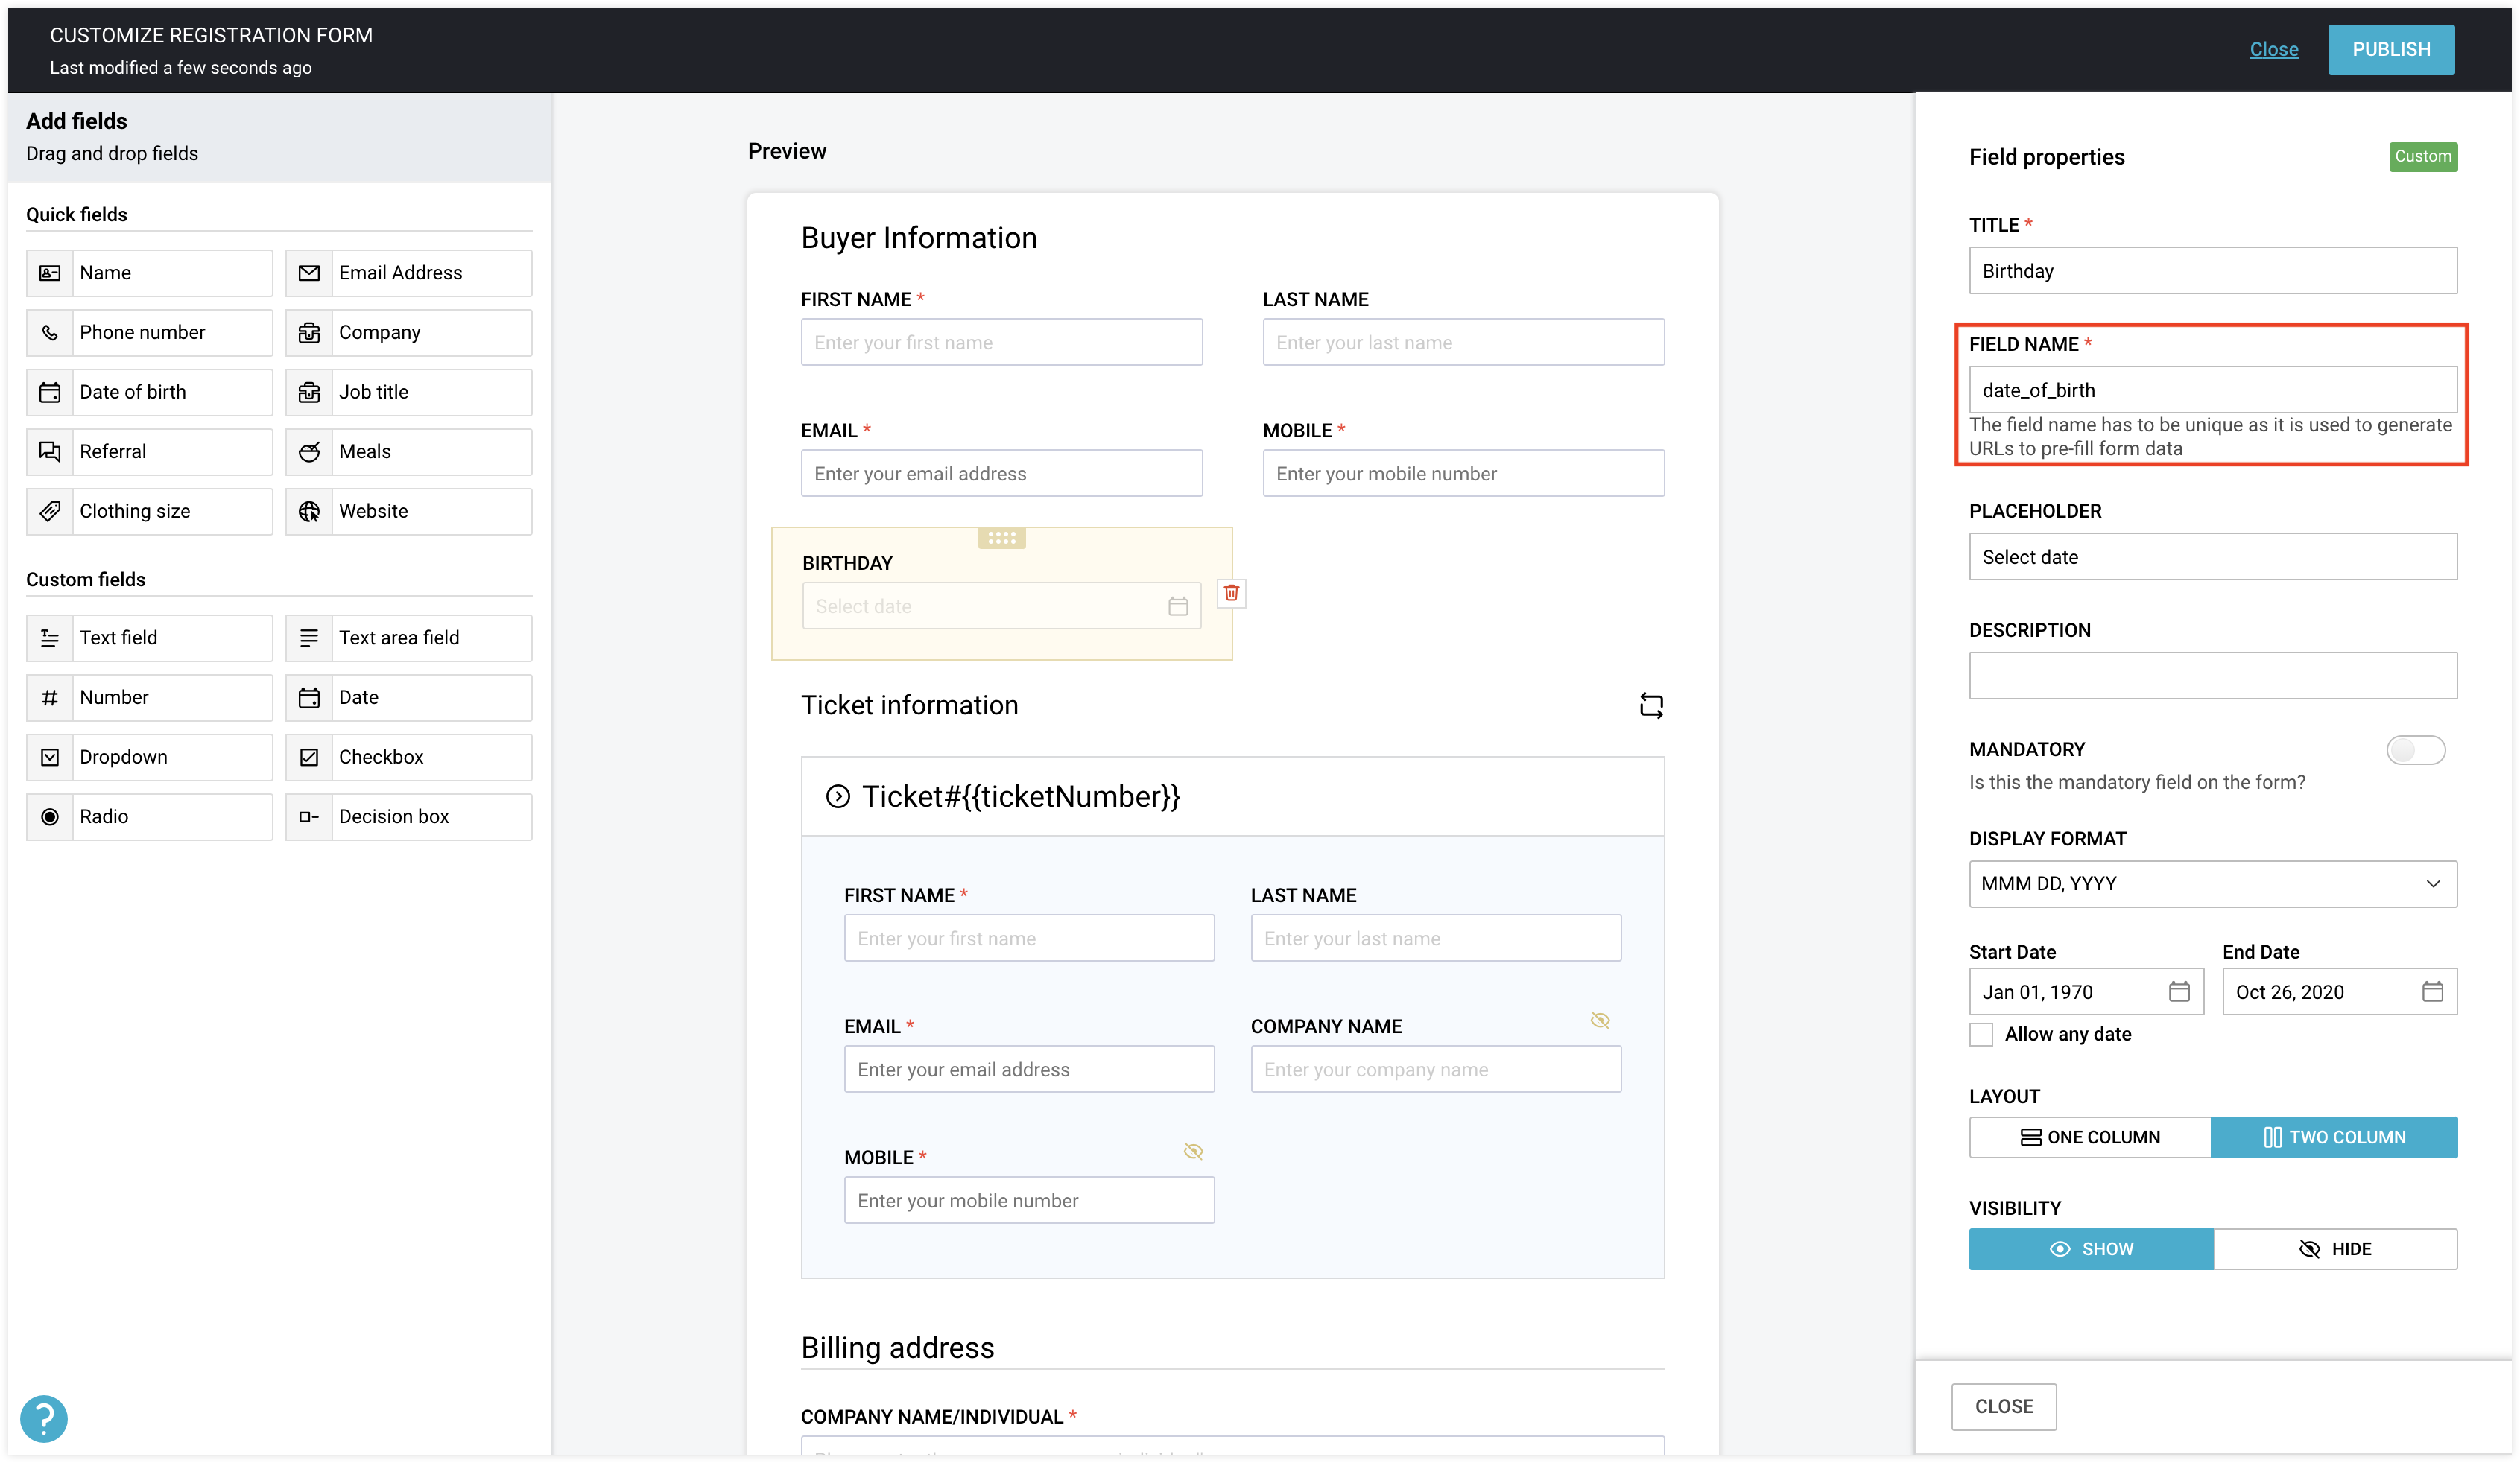
Task: Click the CLOSE button in Field properties panel
Action: 2004,1405
